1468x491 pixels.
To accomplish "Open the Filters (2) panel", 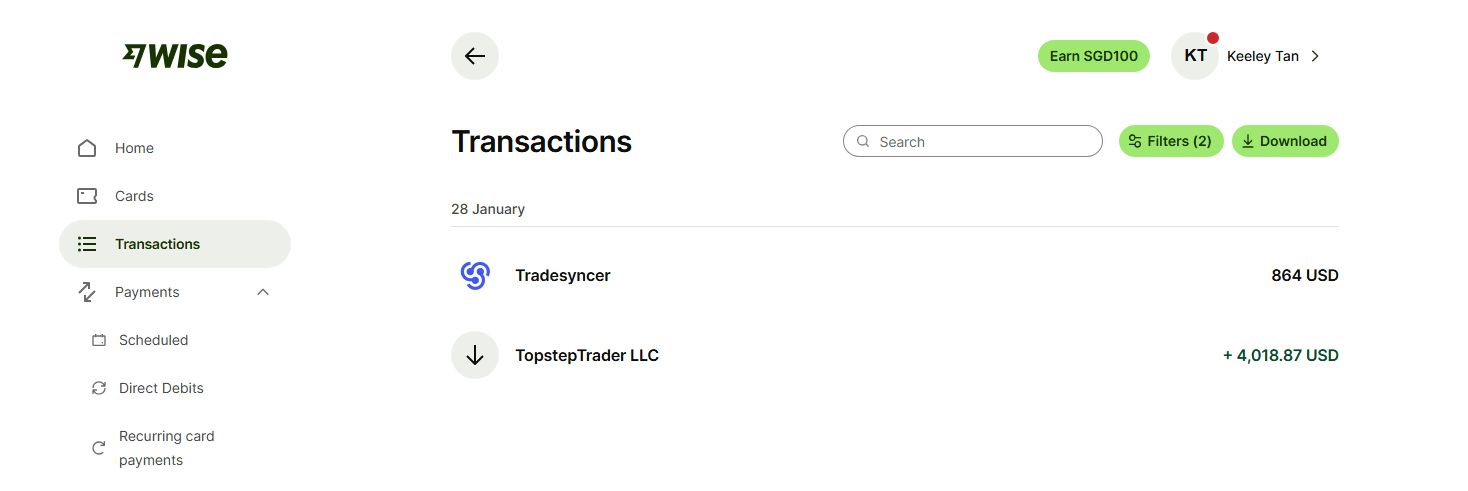I will [x=1170, y=141].
